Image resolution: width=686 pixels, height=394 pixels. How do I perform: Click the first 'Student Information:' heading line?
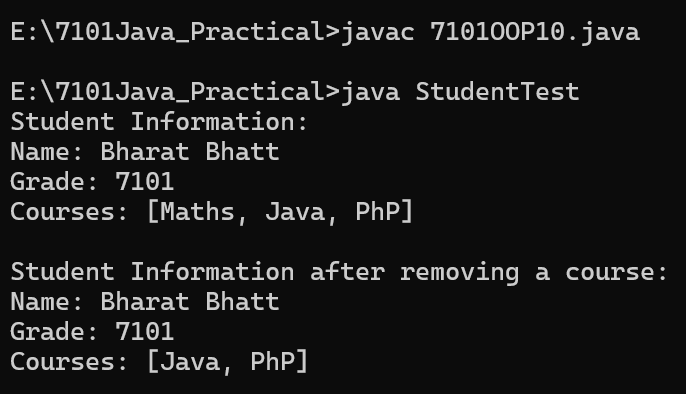(x=159, y=122)
